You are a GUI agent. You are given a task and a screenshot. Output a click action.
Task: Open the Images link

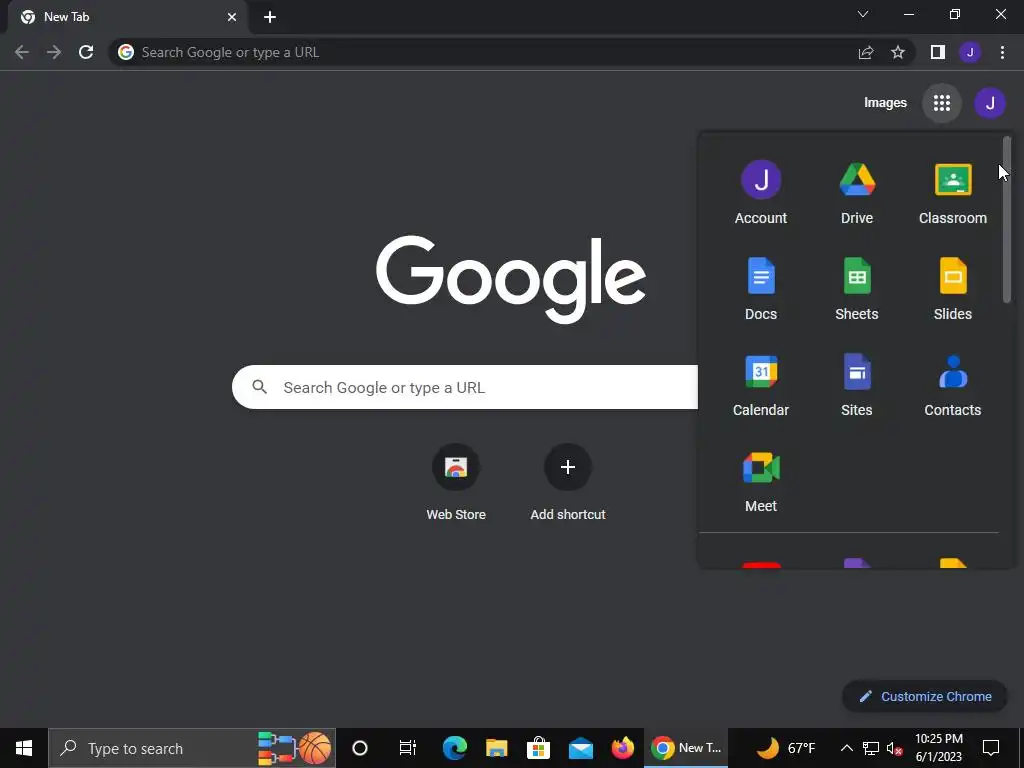(x=885, y=103)
